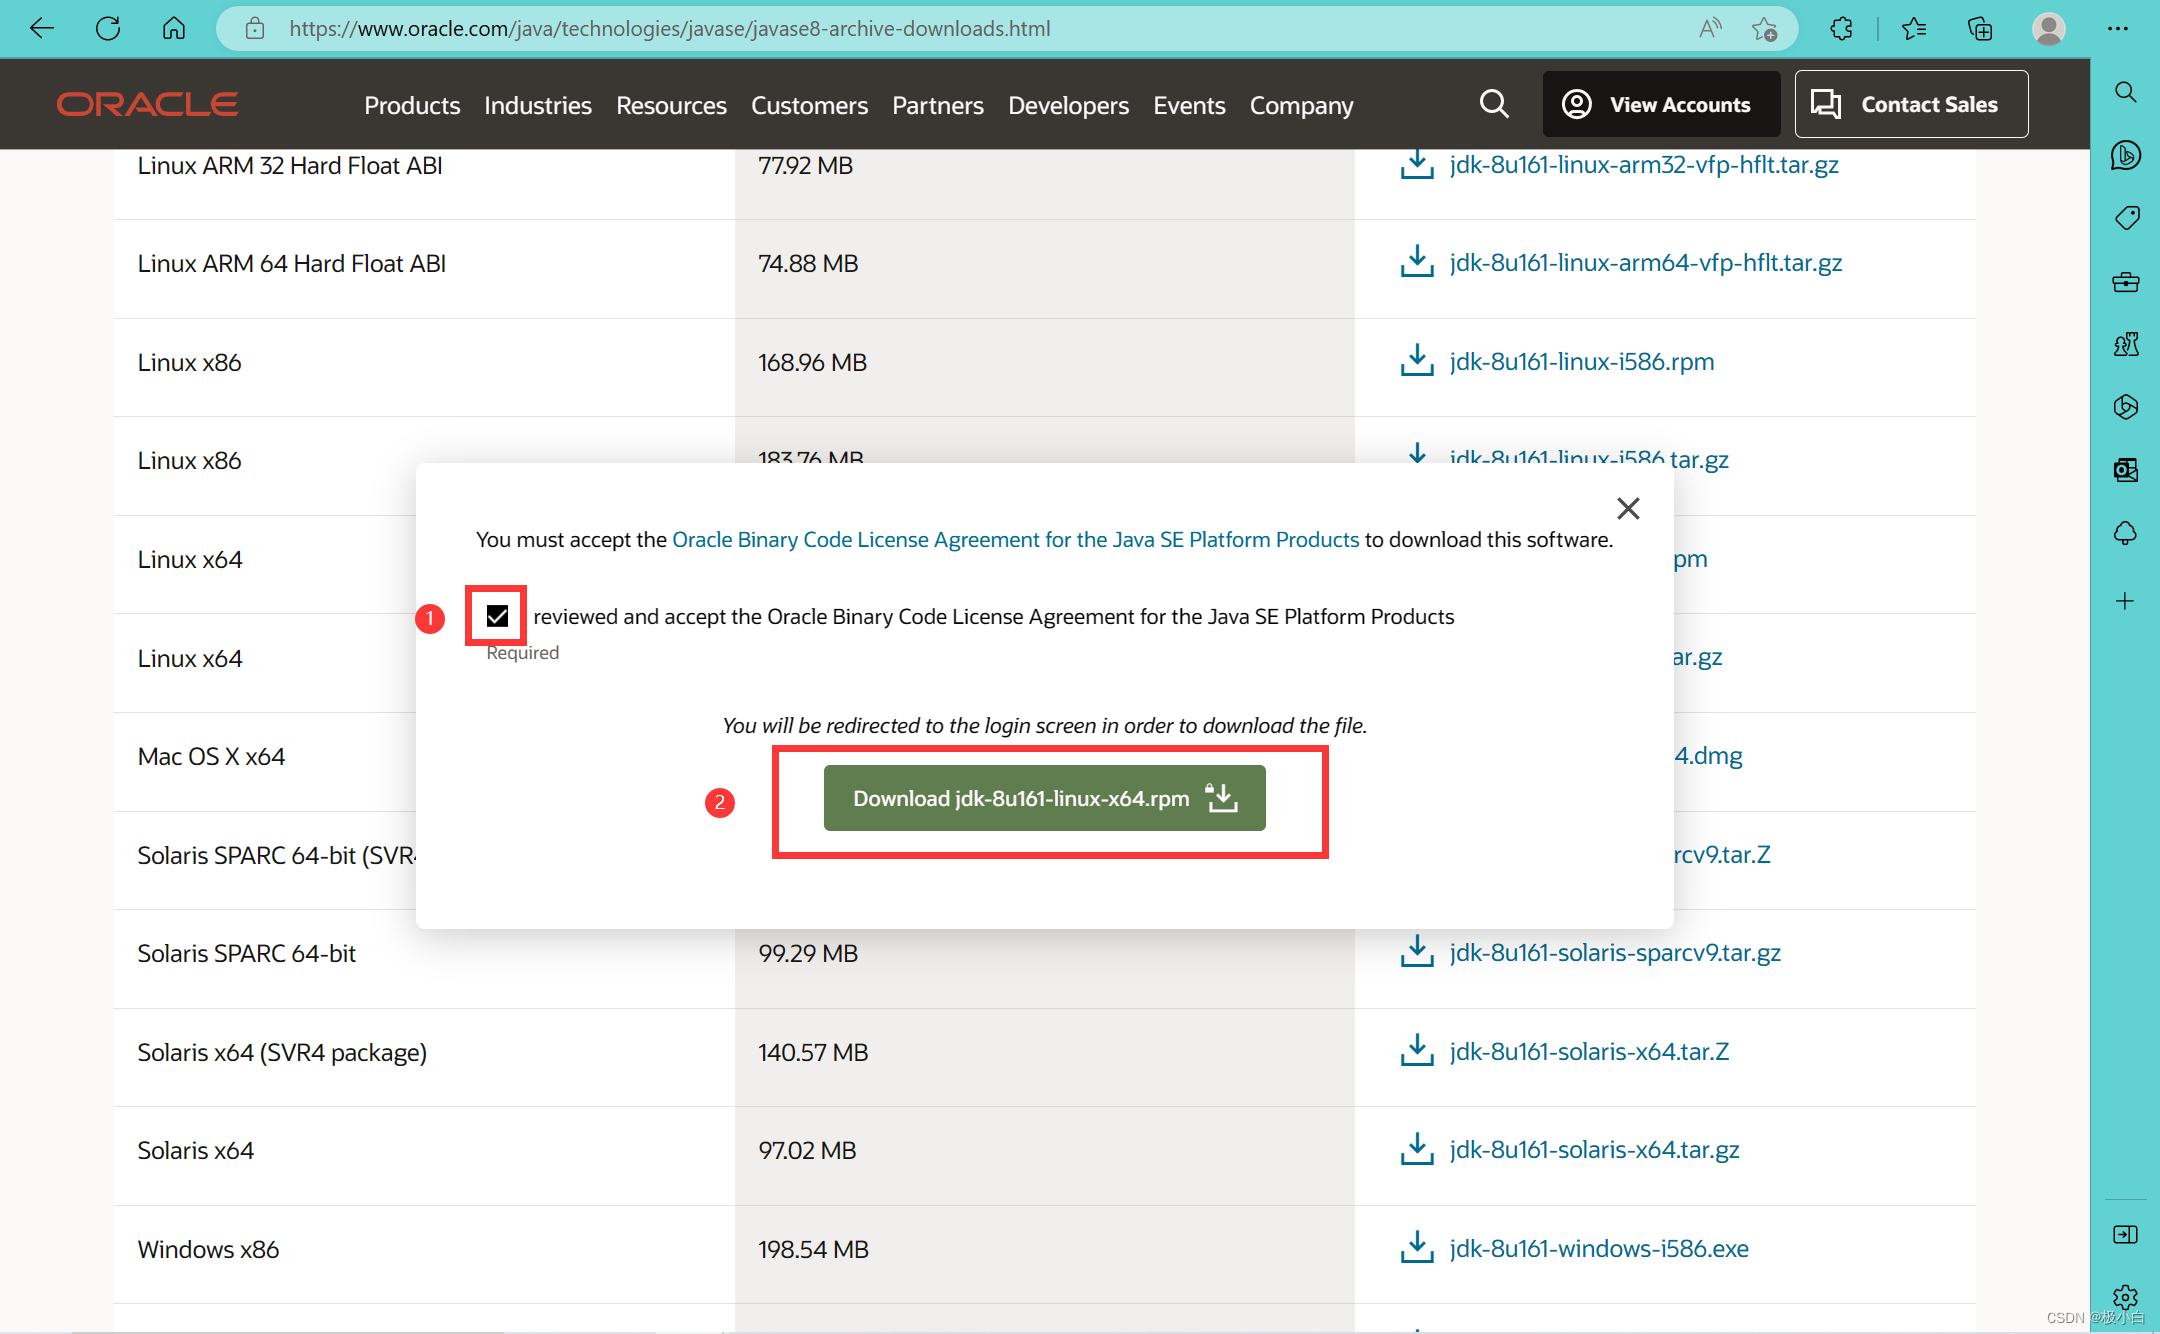The height and width of the screenshot is (1334, 2160).
Task: Uncheck the license agreement acceptance checkbox
Action: click(x=497, y=616)
